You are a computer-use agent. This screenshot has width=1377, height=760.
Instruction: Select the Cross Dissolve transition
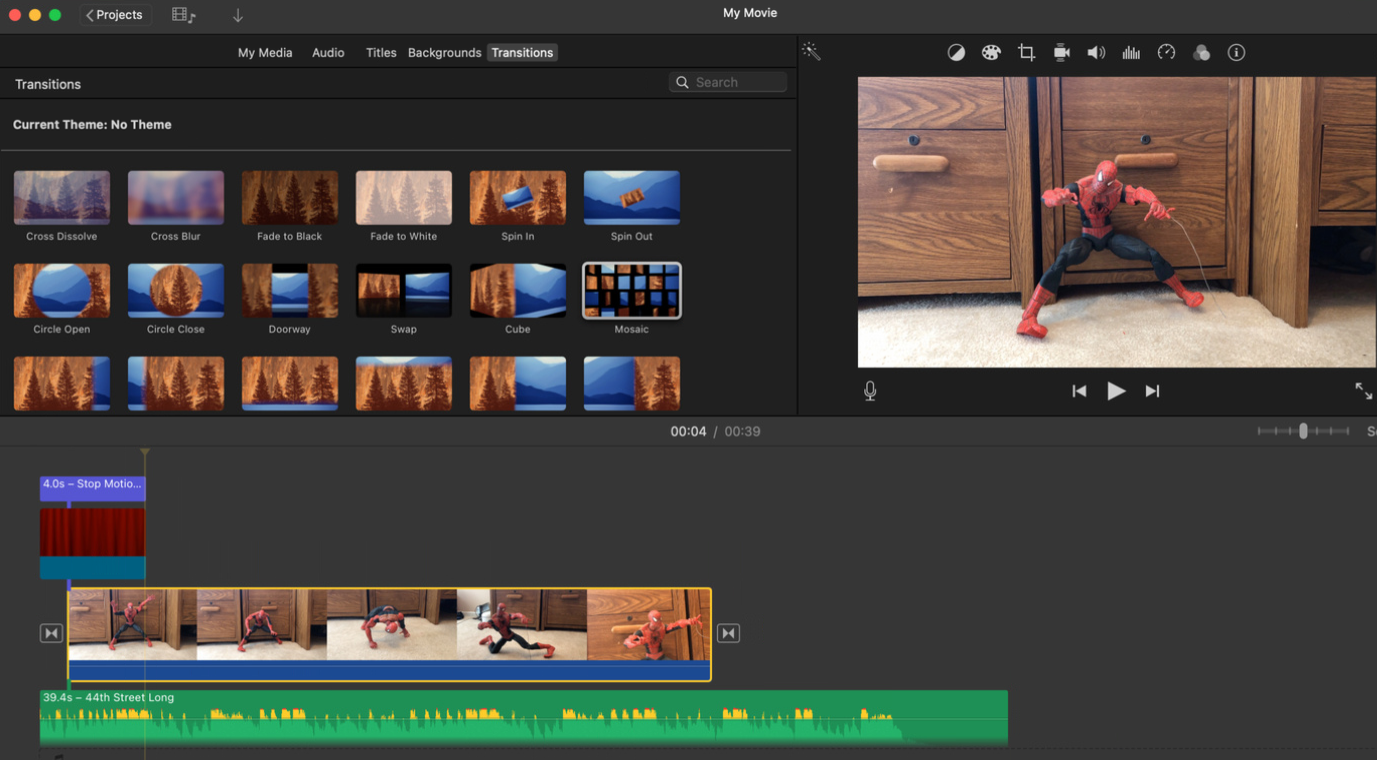coord(62,198)
